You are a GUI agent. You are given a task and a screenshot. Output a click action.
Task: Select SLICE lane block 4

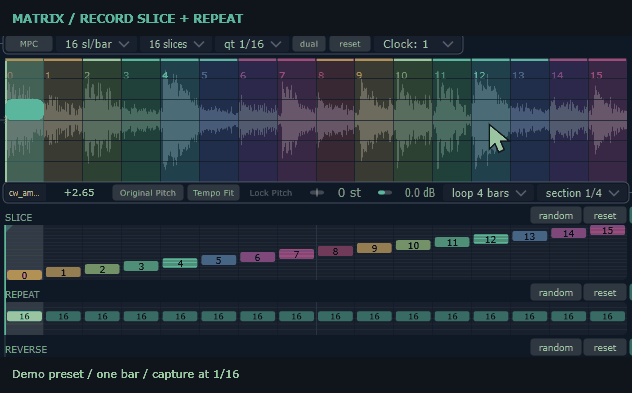pyautogui.click(x=180, y=263)
